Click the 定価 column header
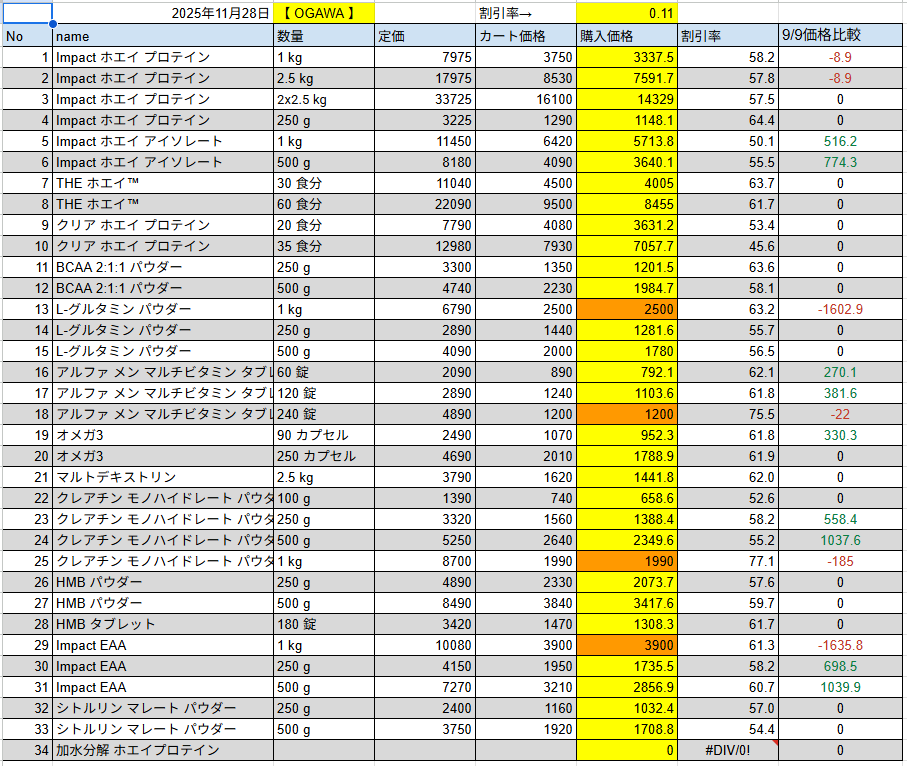The width and height of the screenshot is (907, 766). coord(420,34)
